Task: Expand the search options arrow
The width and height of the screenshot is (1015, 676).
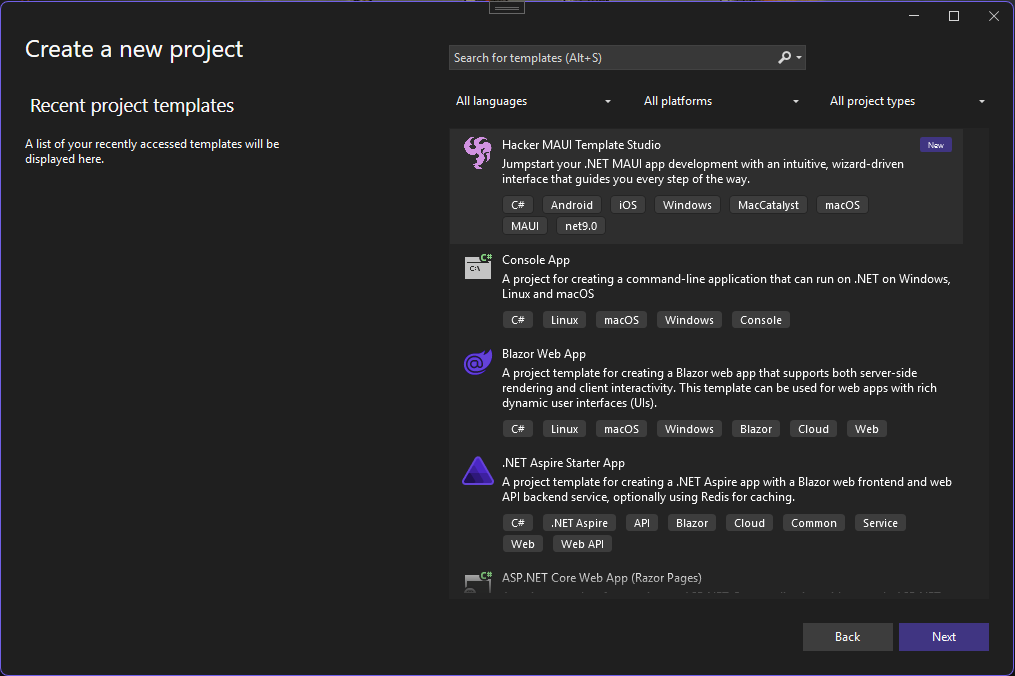Action: tap(799, 58)
